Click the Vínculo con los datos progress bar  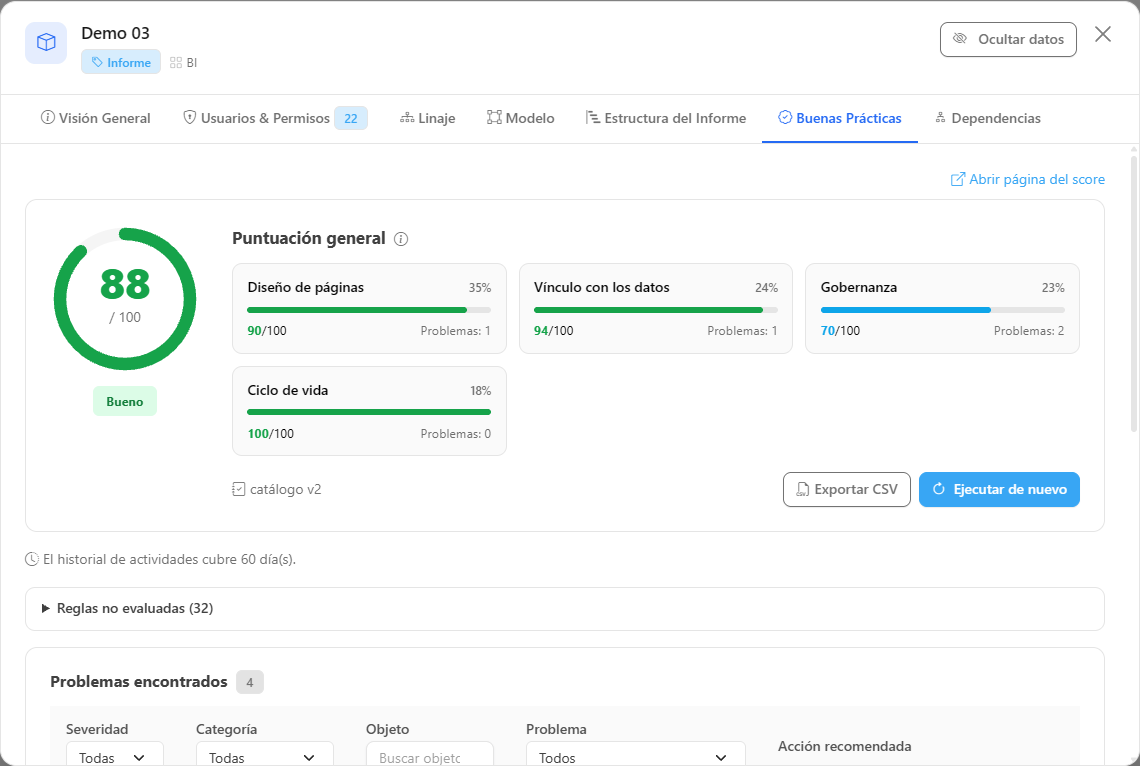pyautogui.click(x=656, y=310)
